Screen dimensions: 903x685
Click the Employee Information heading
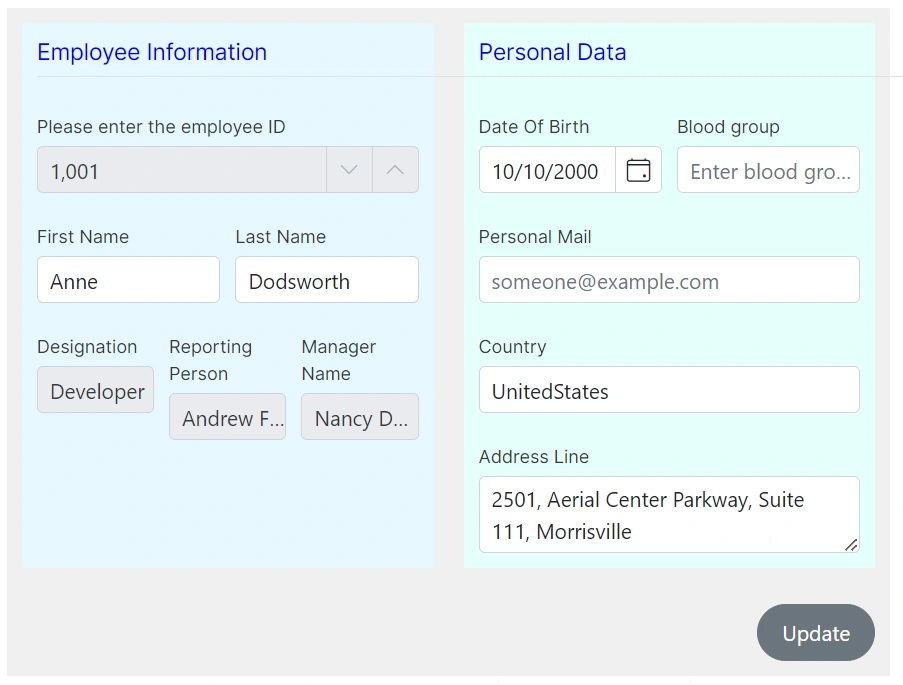point(152,52)
